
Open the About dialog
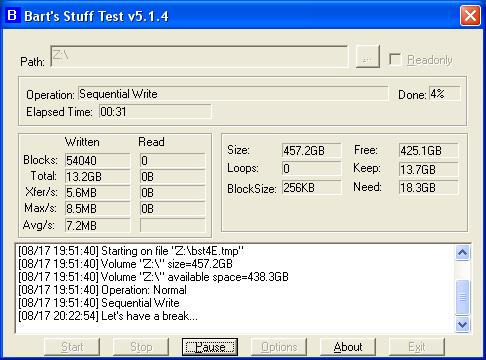pyautogui.click(x=348, y=347)
